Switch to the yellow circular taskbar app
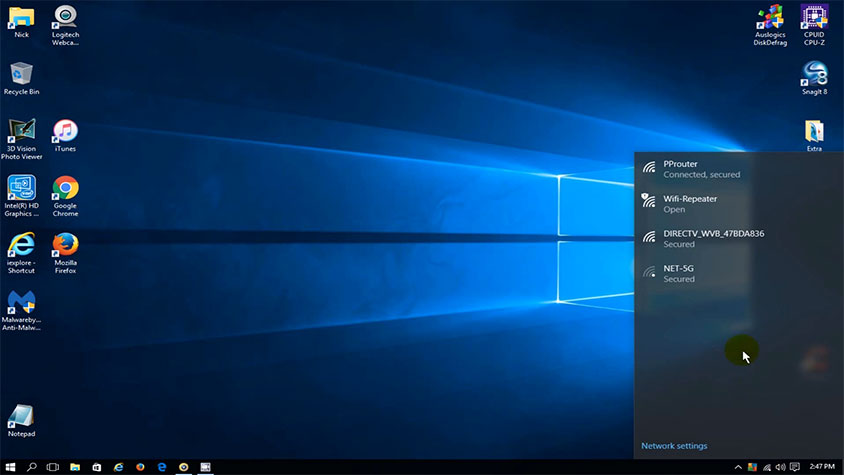The height and width of the screenshot is (475, 844). coord(184,467)
